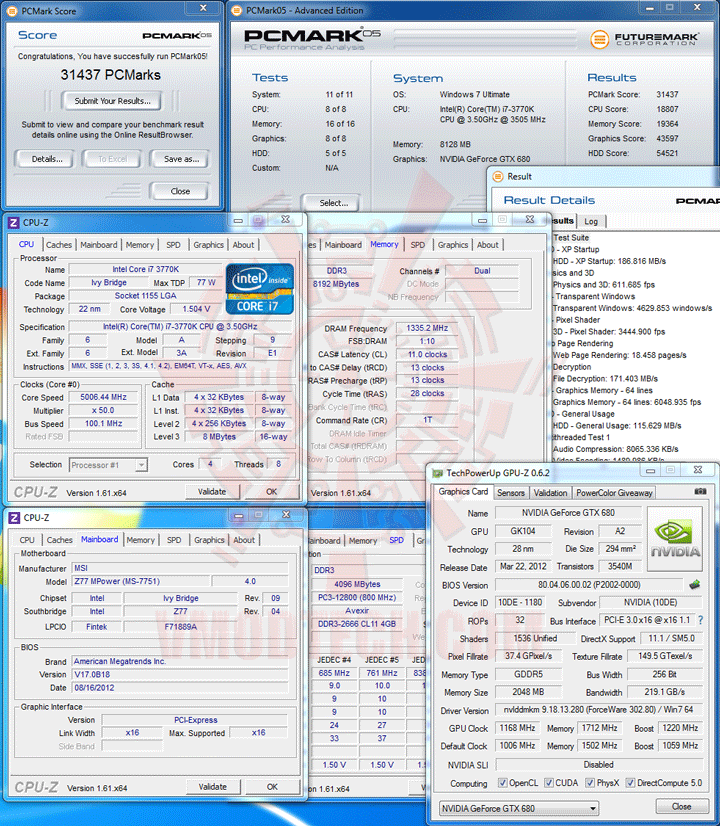Image resolution: width=720 pixels, height=826 pixels.
Task: Click the motherboard model Z77 MPower field
Action: pos(139,581)
